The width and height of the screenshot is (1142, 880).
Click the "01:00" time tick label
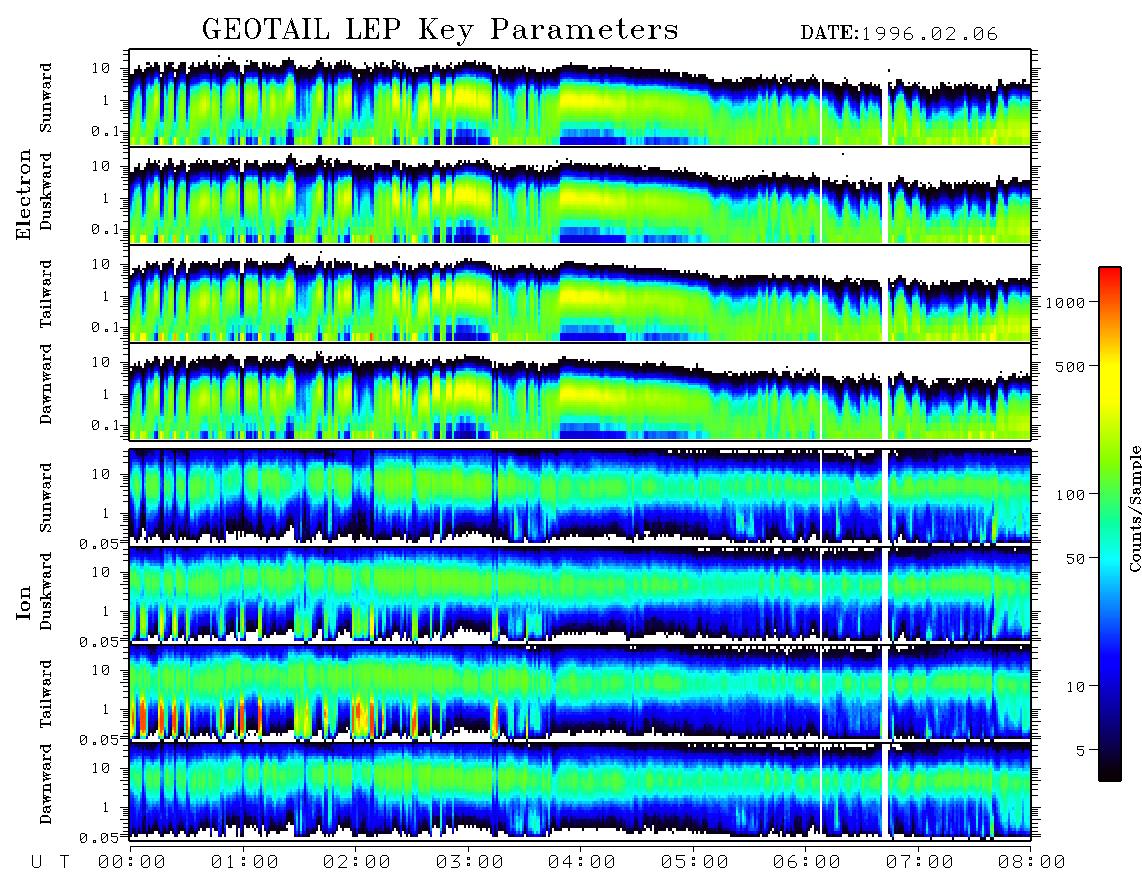click(x=245, y=862)
